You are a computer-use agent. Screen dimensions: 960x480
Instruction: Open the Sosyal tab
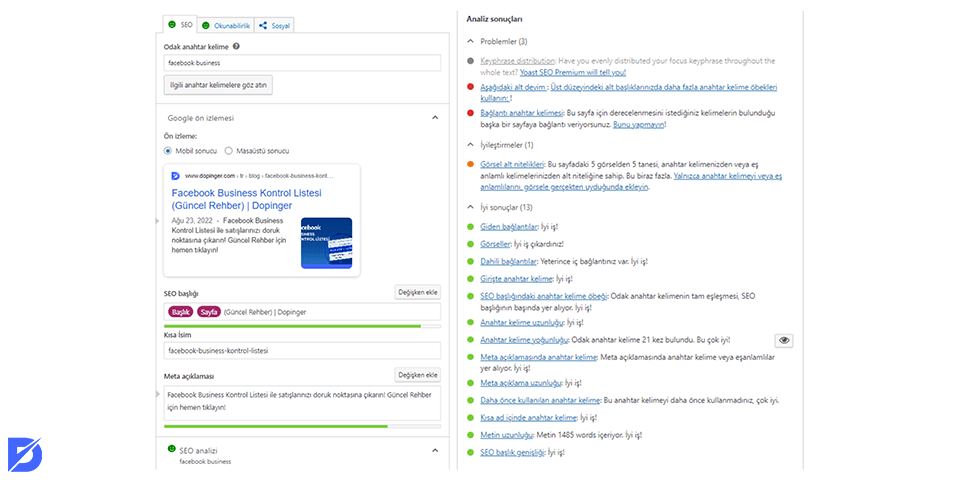[274, 25]
